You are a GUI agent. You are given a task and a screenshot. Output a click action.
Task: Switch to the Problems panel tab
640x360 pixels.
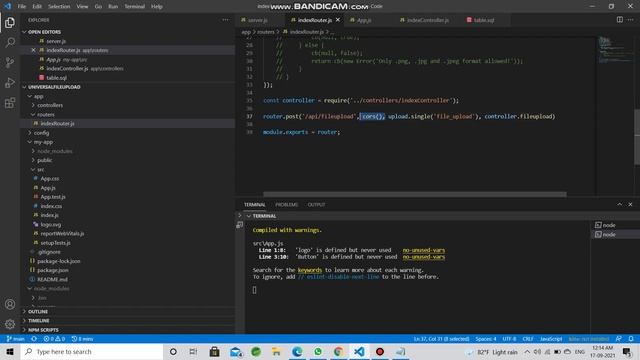[x=287, y=204]
